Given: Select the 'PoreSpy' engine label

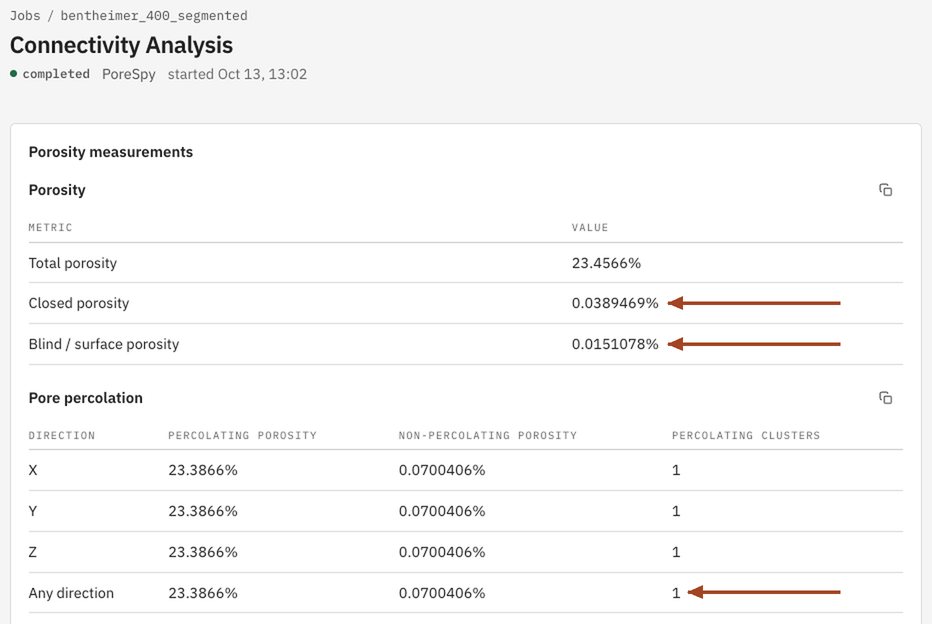Looking at the screenshot, I should point(128,74).
